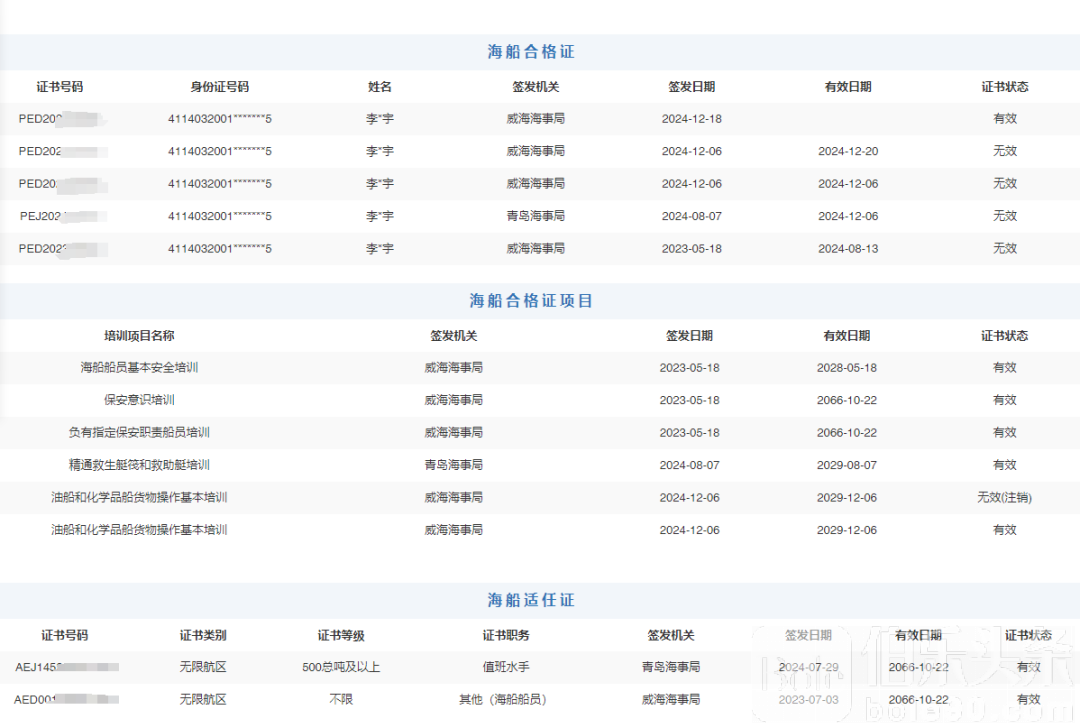
Task: Click the valid date 2029-08-07
Action: 847,465
